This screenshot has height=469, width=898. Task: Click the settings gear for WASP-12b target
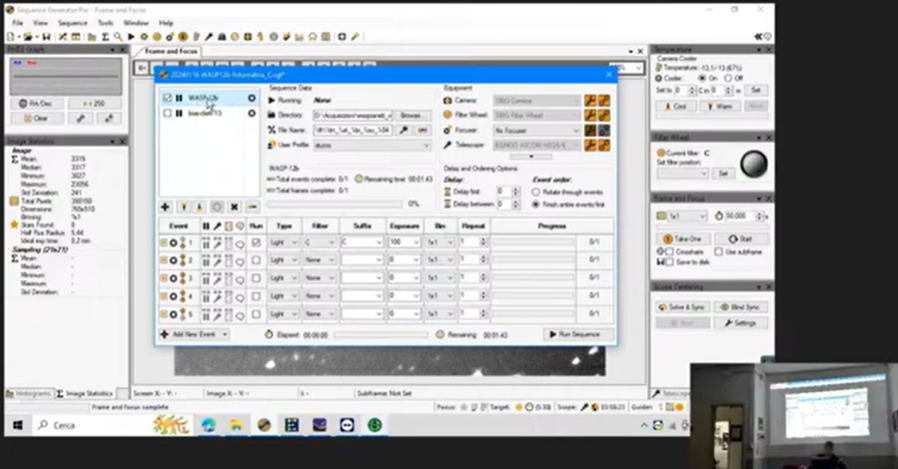(x=251, y=98)
